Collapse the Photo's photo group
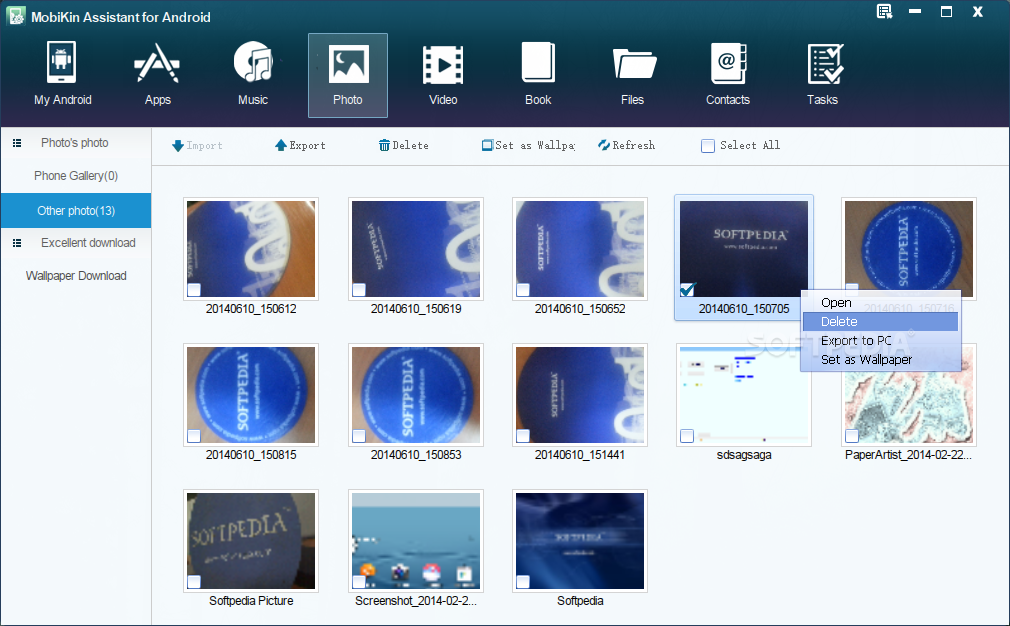 (17, 143)
